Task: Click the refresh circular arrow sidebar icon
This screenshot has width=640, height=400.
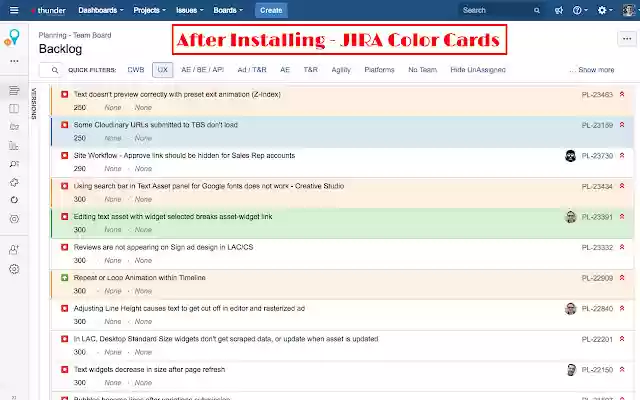Action: click(x=14, y=200)
